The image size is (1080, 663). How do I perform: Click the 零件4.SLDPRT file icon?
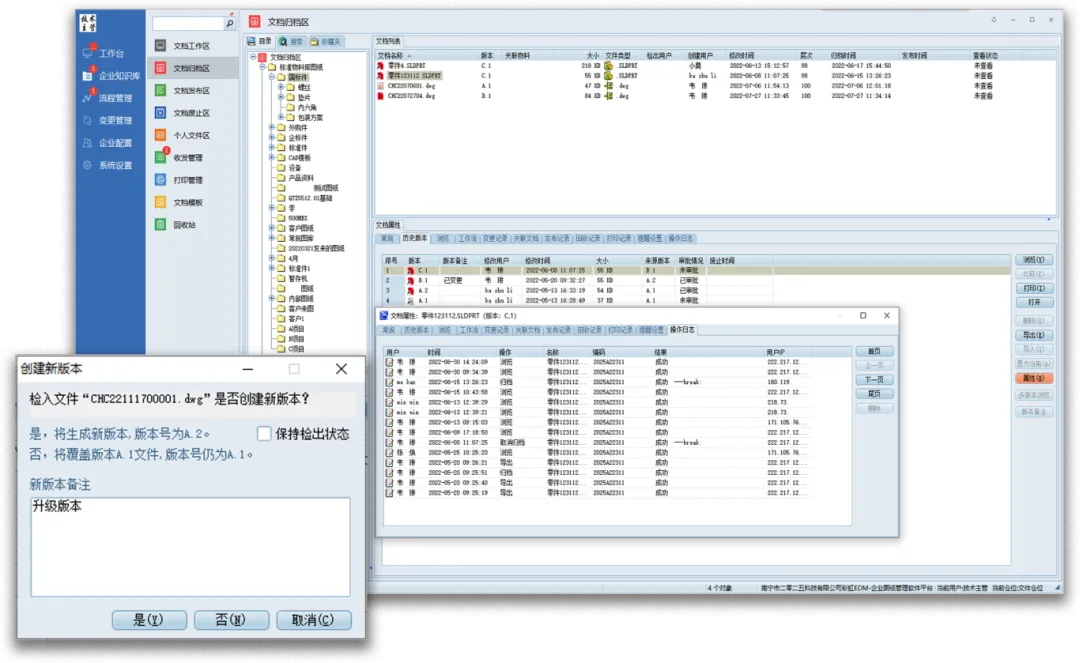pyautogui.click(x=380, y=65)
